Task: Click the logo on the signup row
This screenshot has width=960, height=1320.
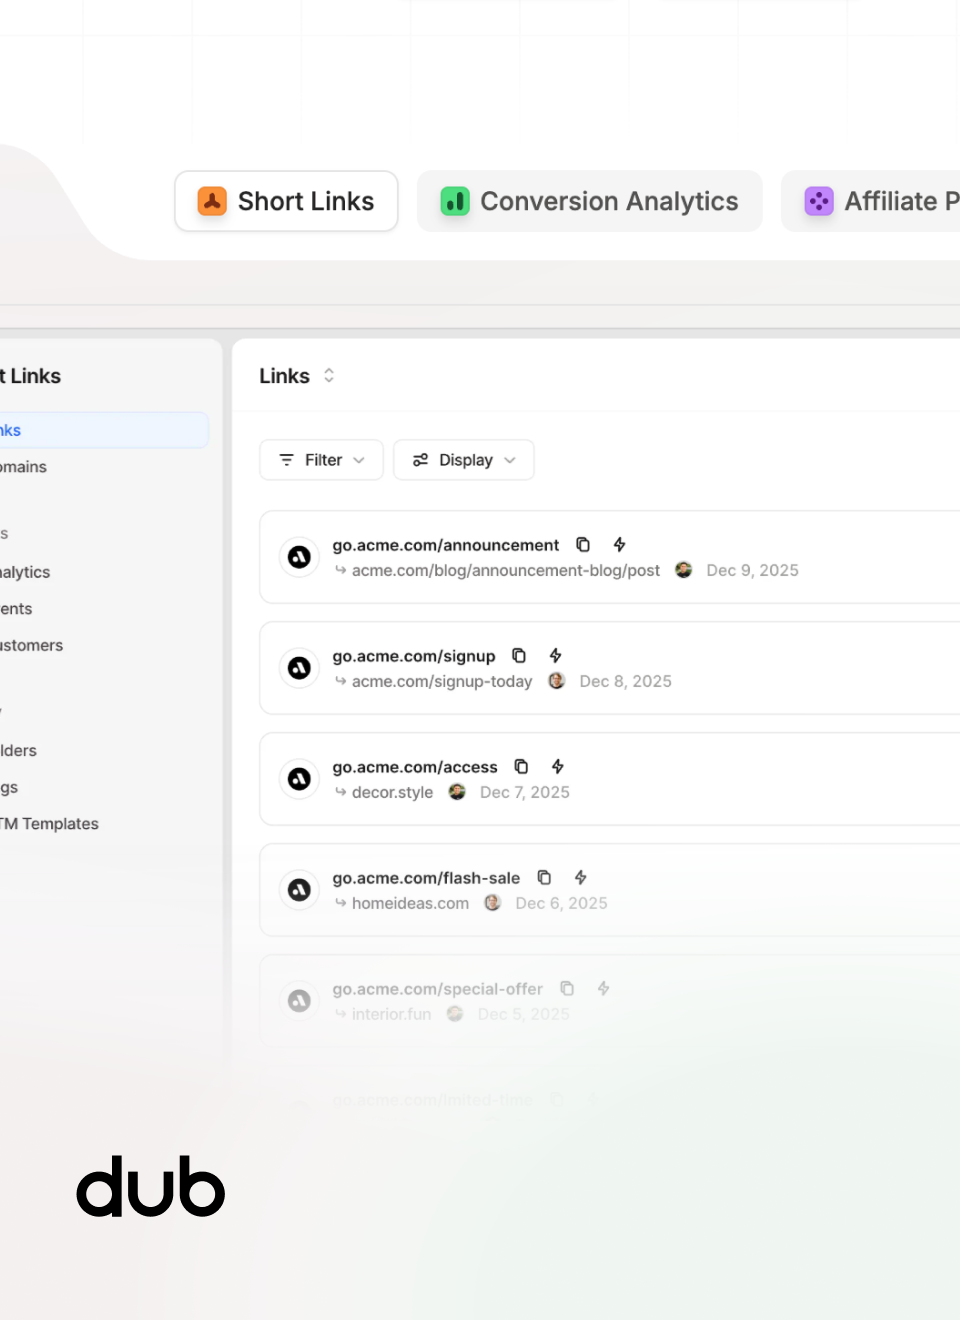Action: click(299, 668)
